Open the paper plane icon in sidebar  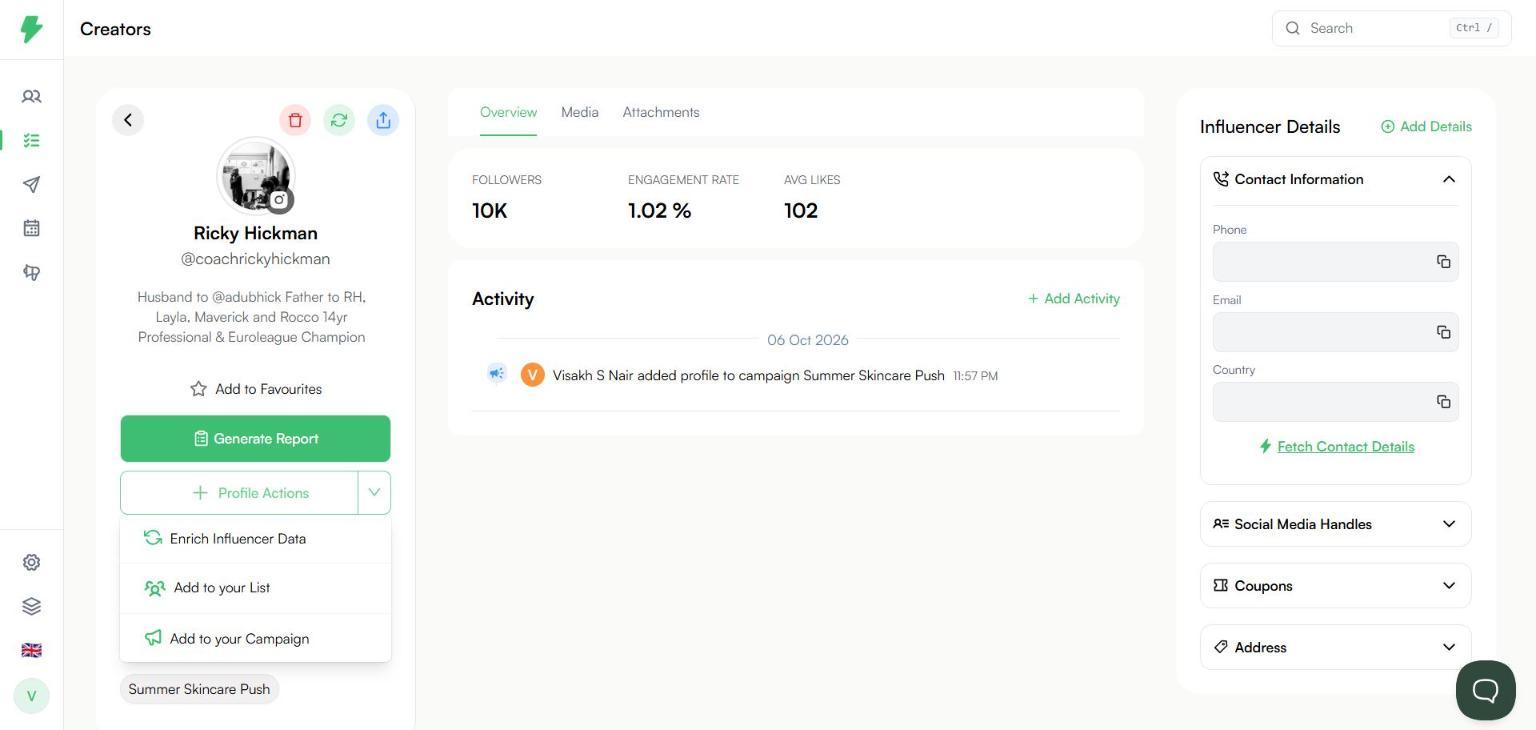click(31, 185)
